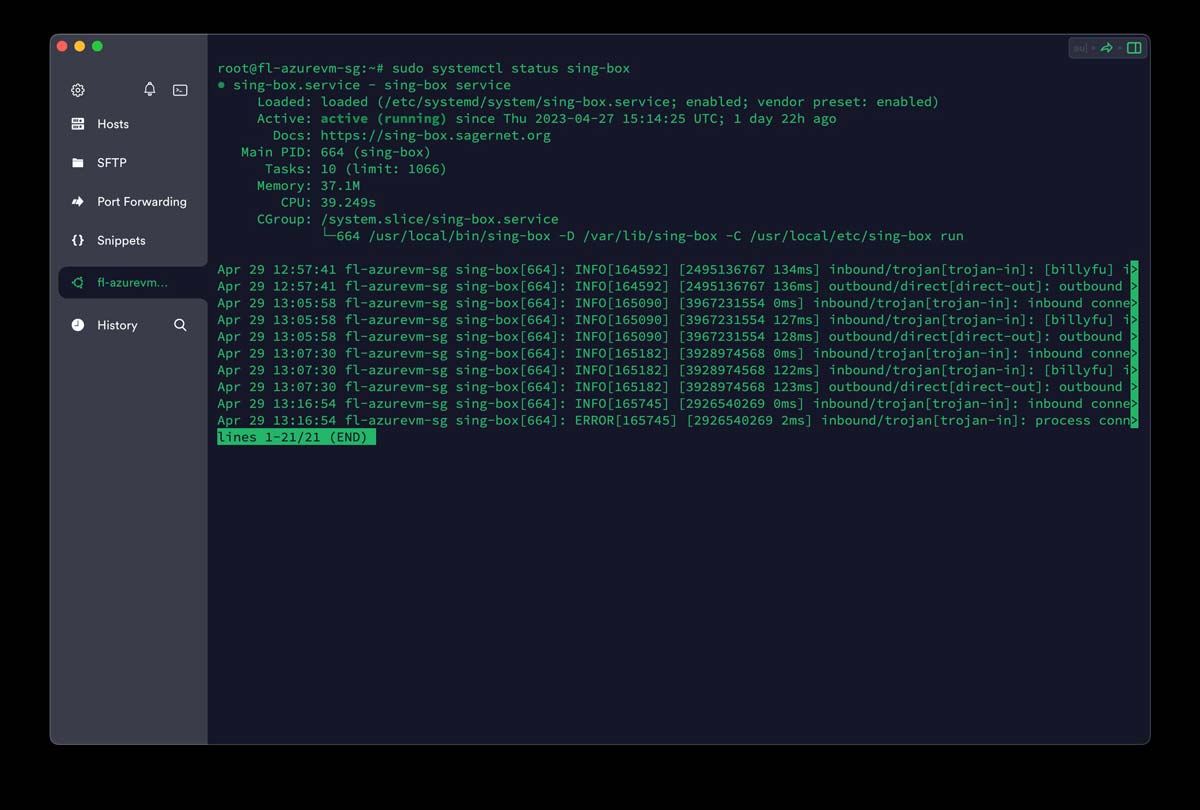1200x810 pixels.
Task: Click the 'CPU: 39.249s' line
Action: coord(328,202)
